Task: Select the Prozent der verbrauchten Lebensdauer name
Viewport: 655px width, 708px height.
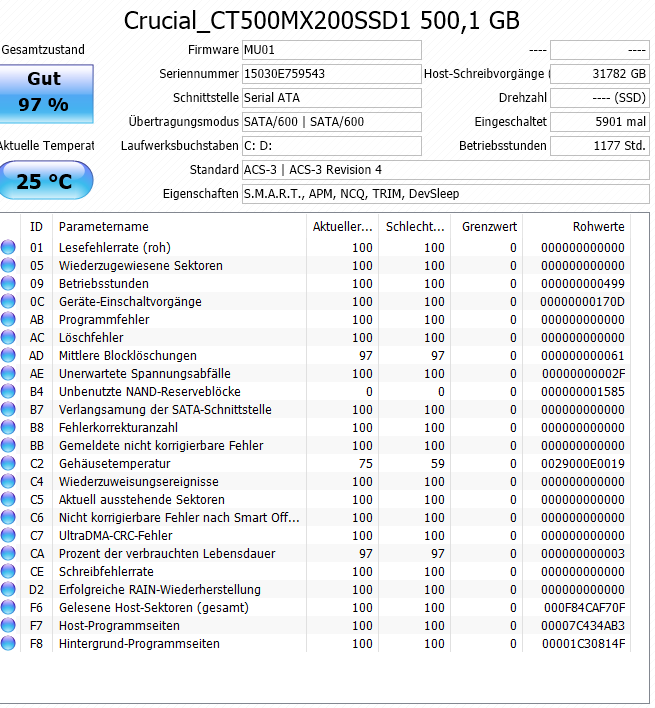Action: pos(167,554)
